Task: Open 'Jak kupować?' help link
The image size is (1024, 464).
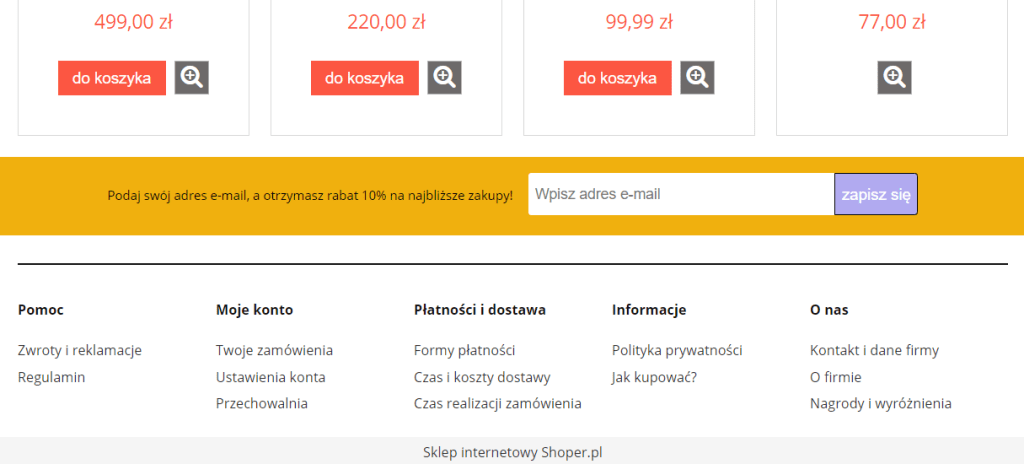Action: click(654, 377)
